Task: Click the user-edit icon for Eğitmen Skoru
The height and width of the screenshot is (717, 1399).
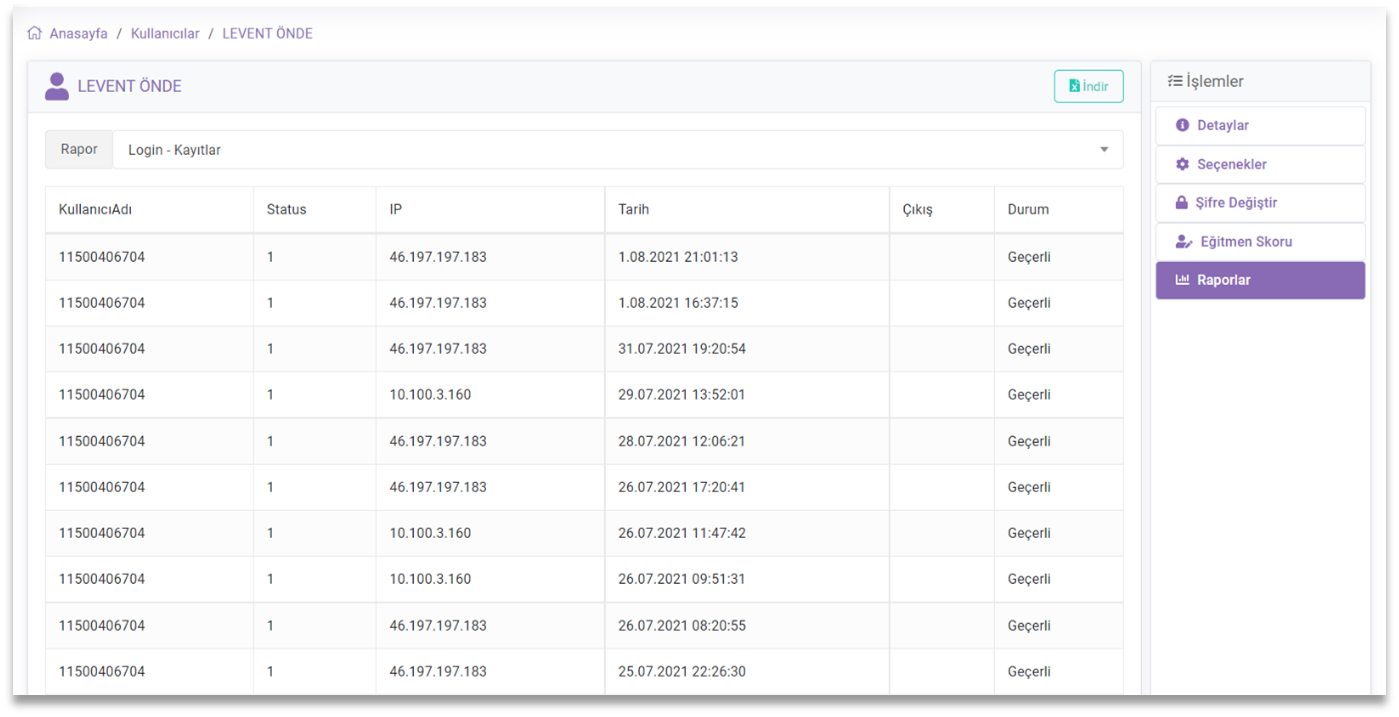Action: pyautogui.click(x=1183, y=242)
